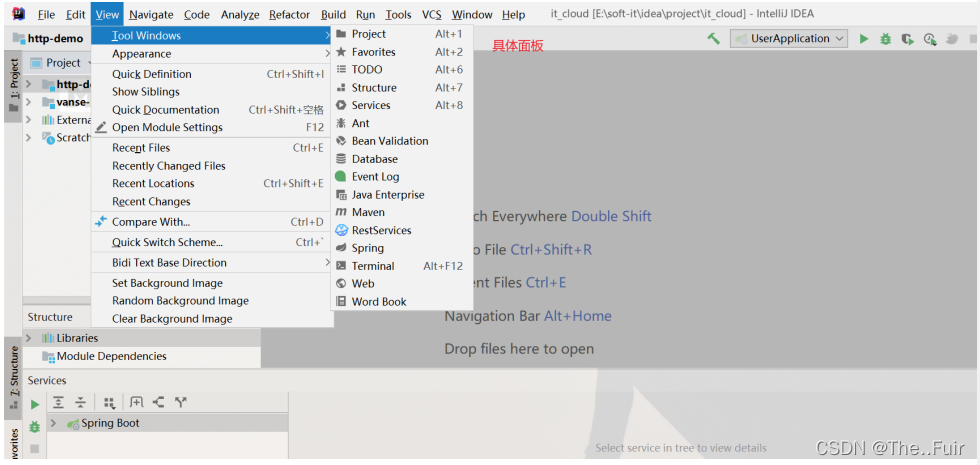Open the Group By icon in Services toolbar

(109, 402)
